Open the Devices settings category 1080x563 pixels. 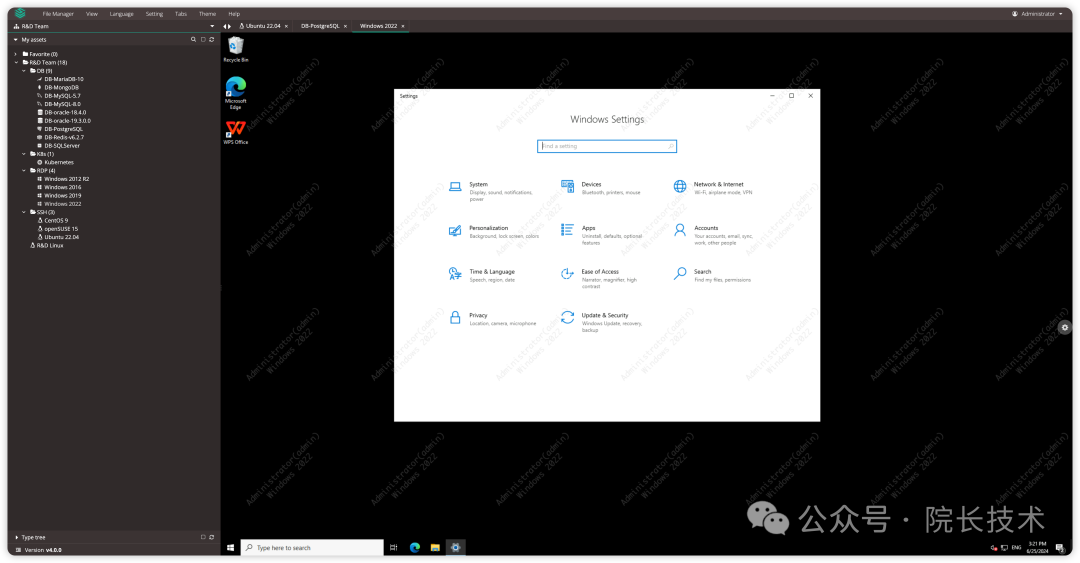tap(601, 188)
